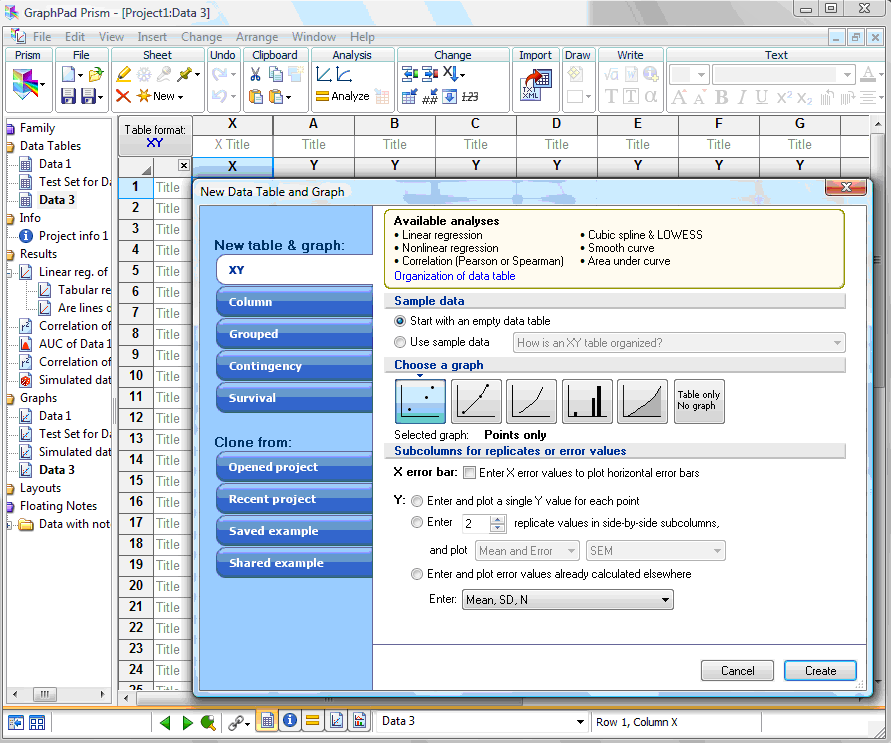Click the red X delete sheet icon
Image resolution: width=891 pixels, height=743 pixels.
coord(123,96)
